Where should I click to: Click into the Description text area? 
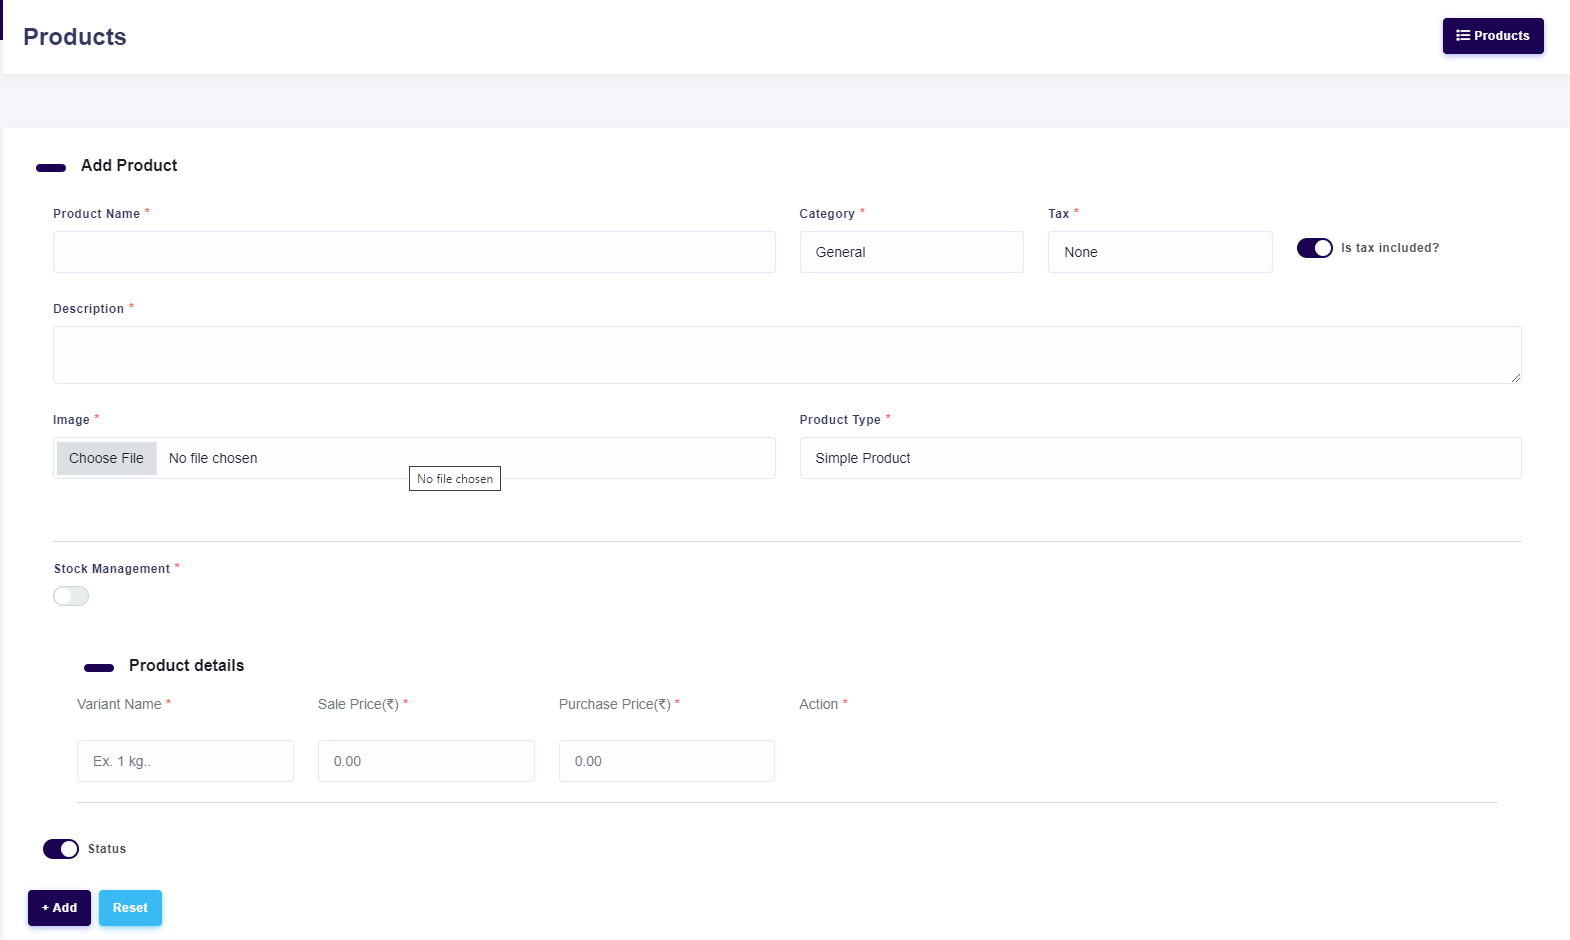tap(787, 355)
